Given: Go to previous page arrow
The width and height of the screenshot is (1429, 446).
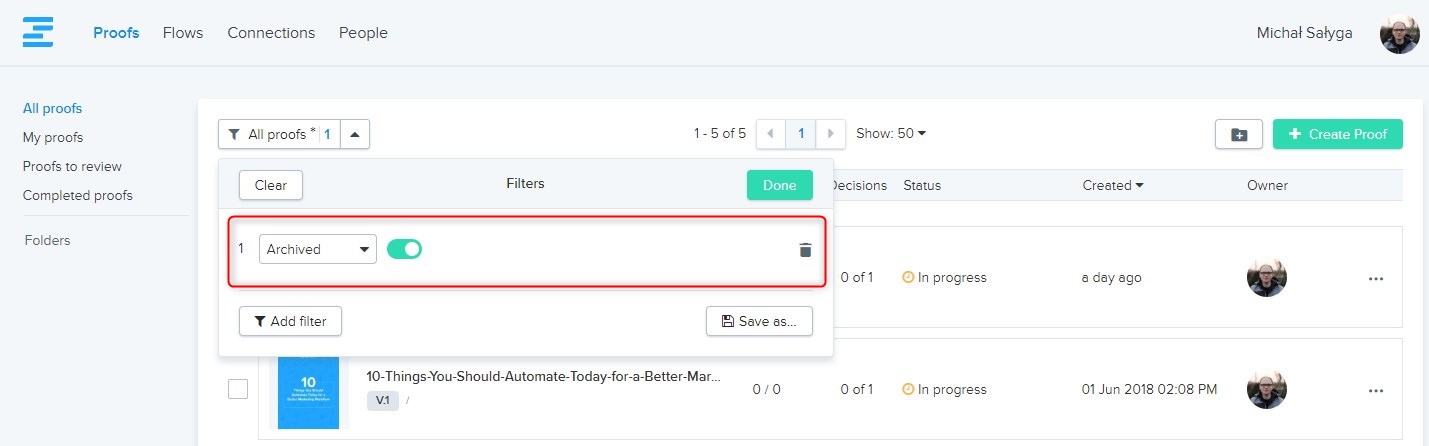Looking at the screenshot, I should pos(771,134).
